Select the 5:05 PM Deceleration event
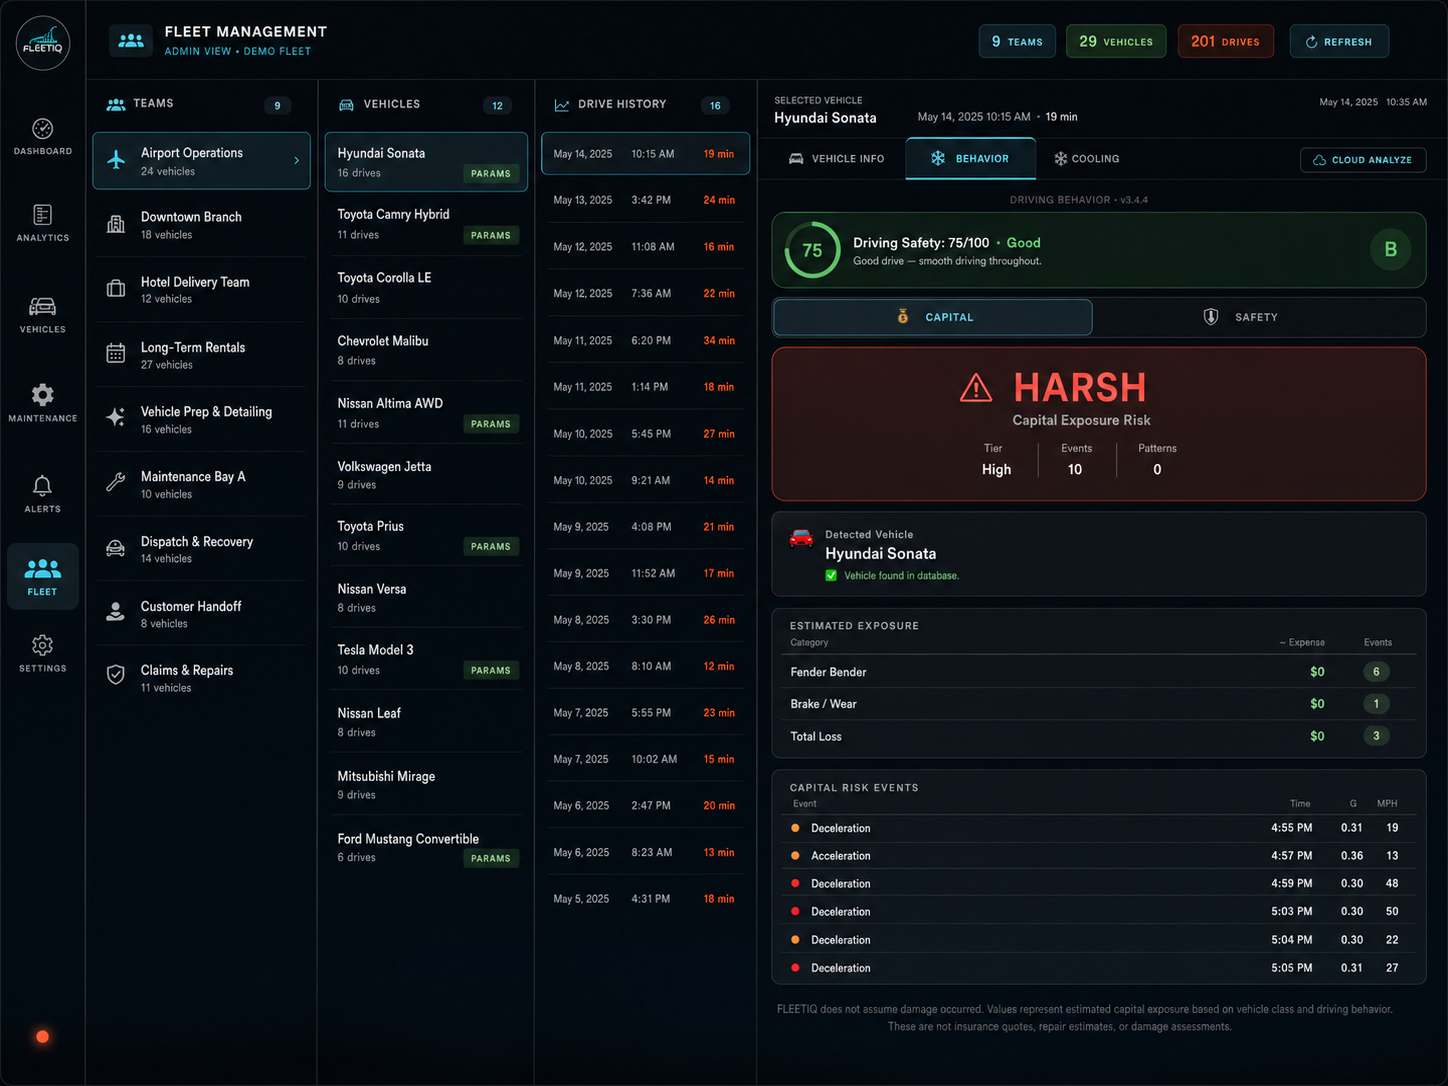Image resolution: width=1448 pixels, height=1086 pixels. (1098, 968)
